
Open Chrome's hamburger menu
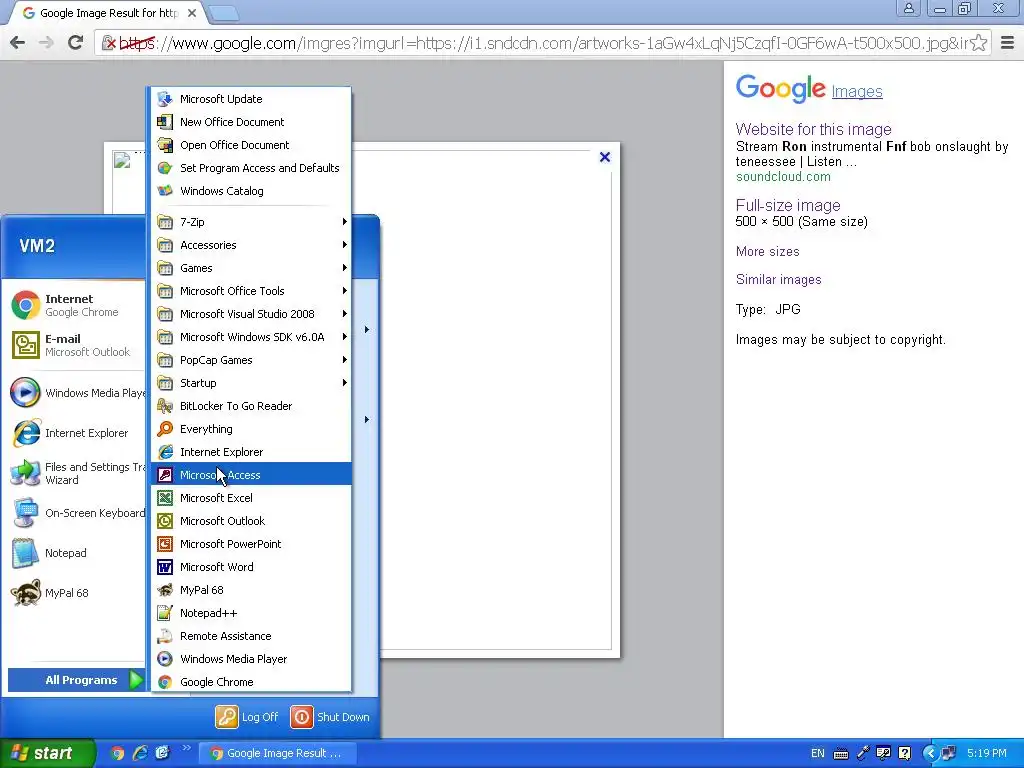point(1007,43)
